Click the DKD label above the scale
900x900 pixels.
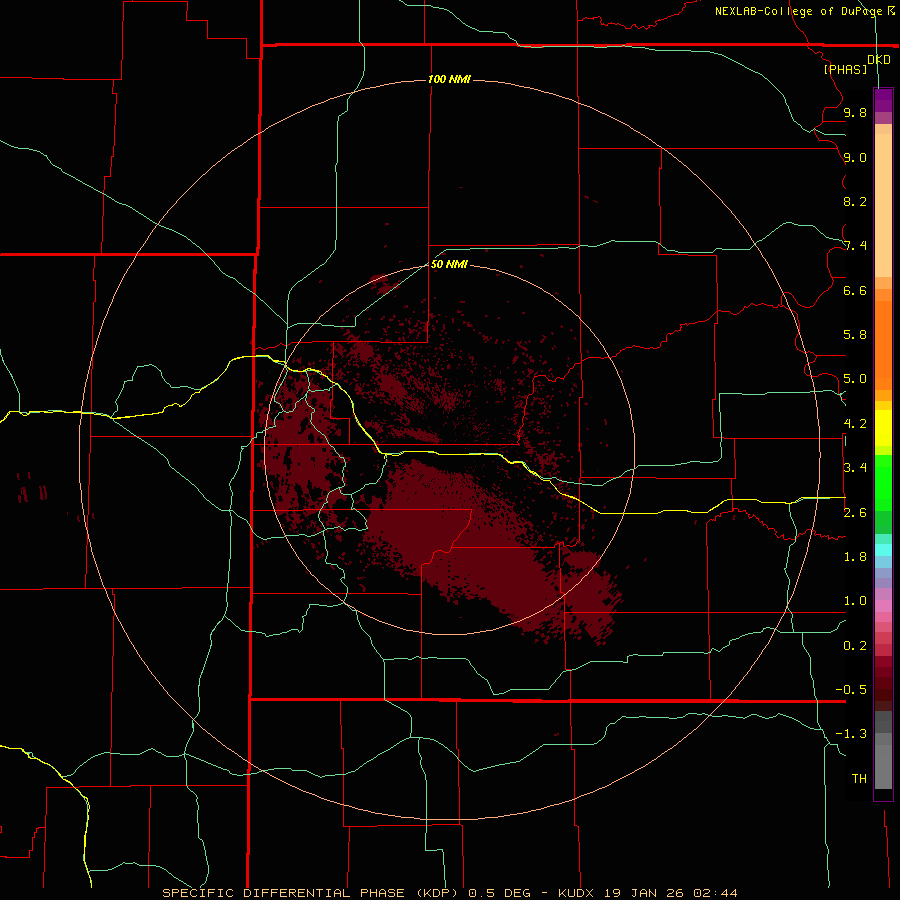coord(879,60)
